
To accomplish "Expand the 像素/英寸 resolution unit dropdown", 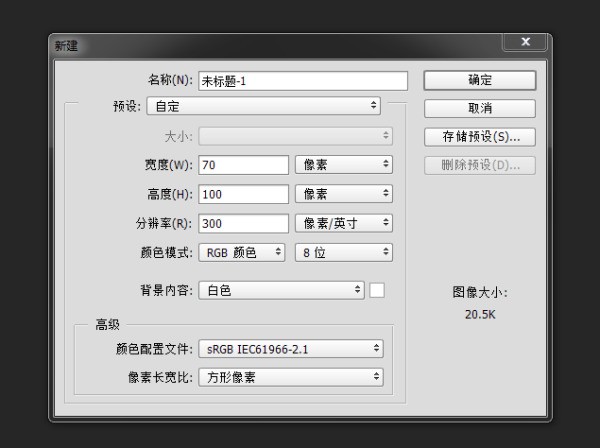I will click(x=344, y=223).
